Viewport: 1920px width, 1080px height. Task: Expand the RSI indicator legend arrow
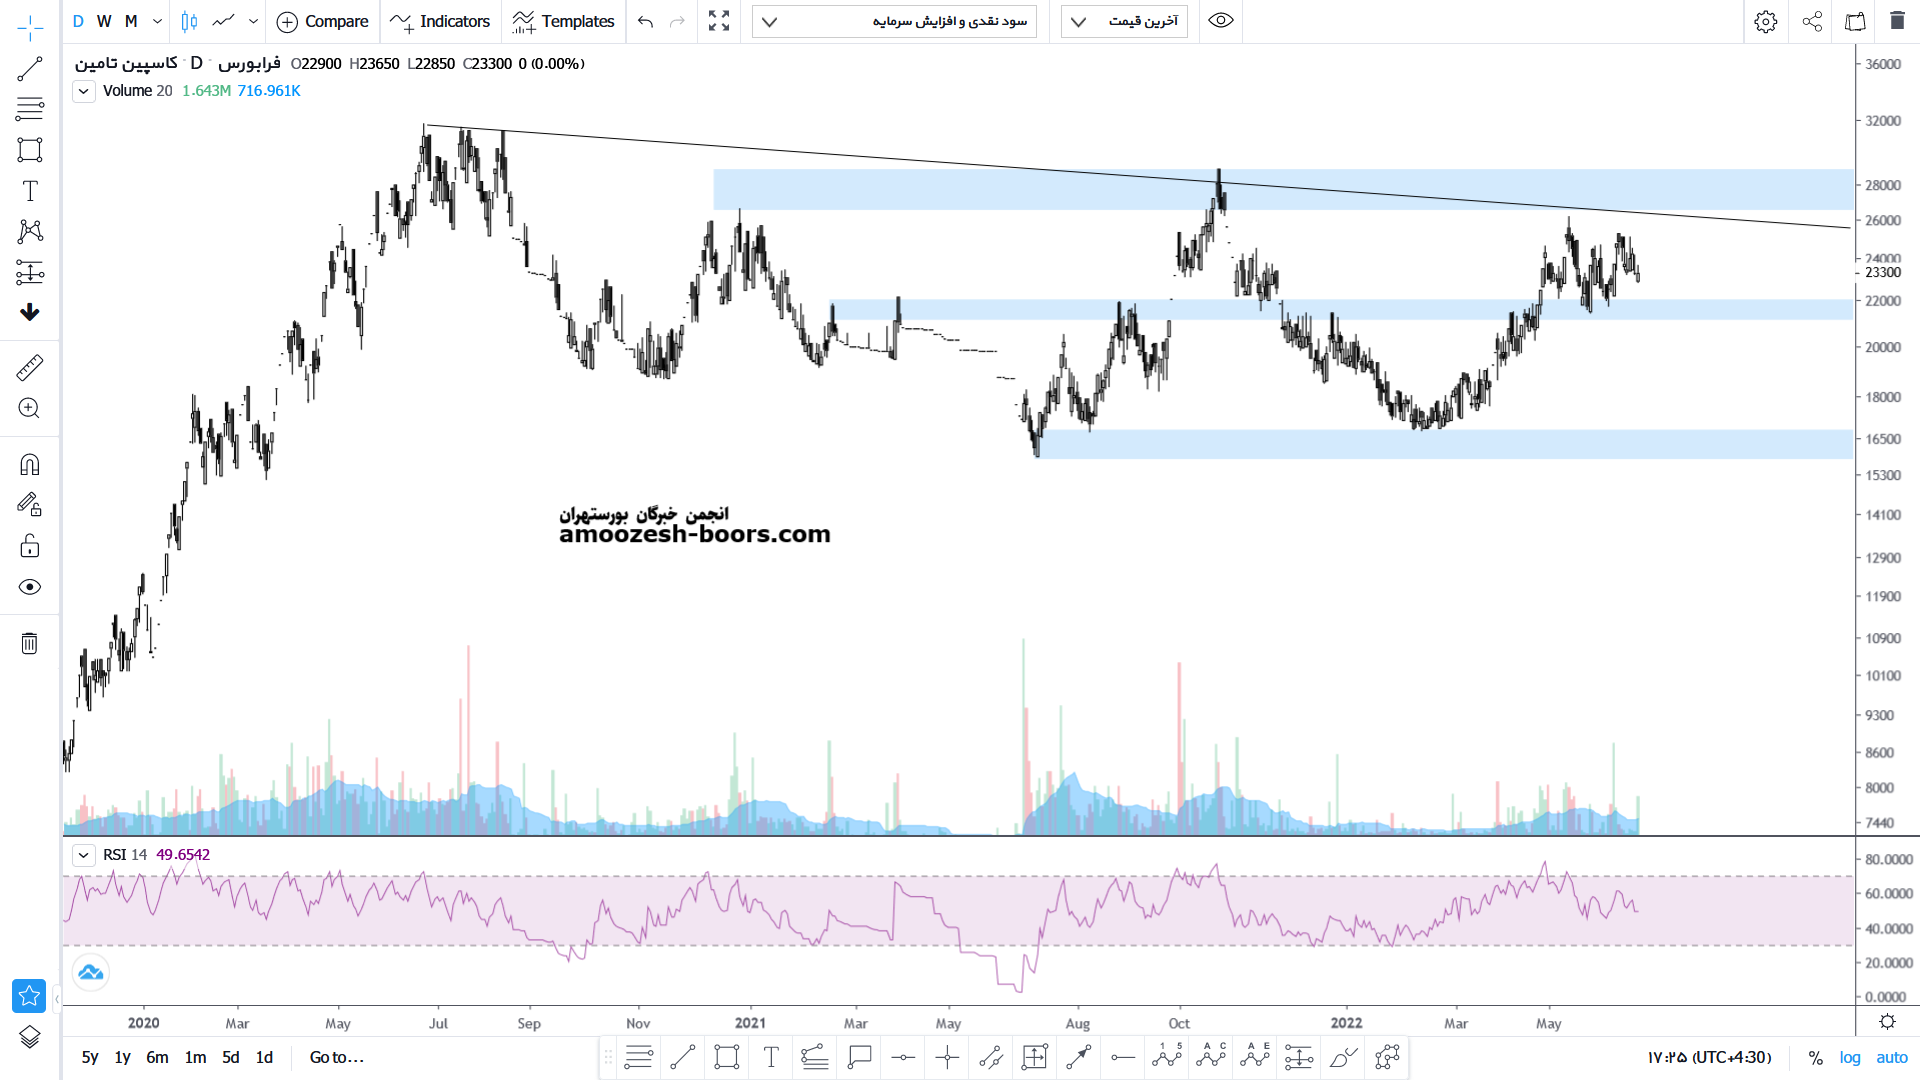[x=84, y=855]
